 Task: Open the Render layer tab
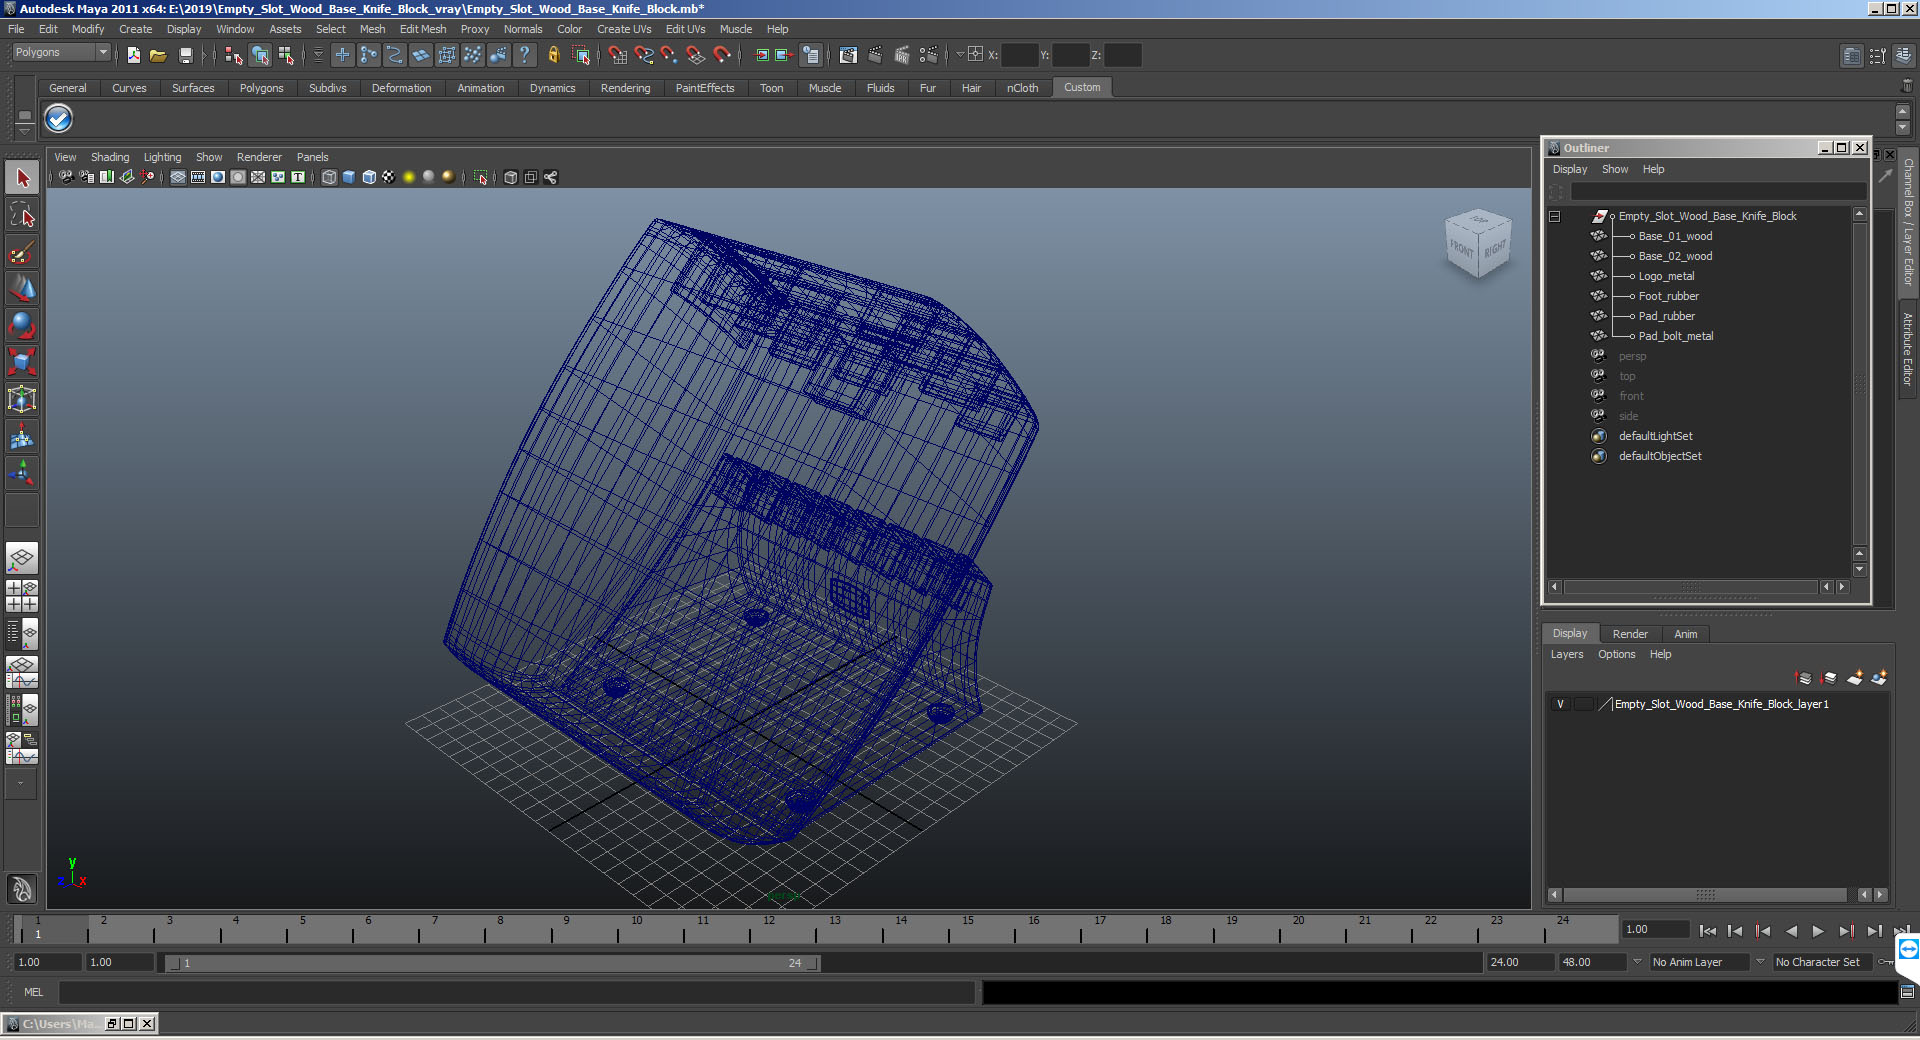[x=1630, y=634]
